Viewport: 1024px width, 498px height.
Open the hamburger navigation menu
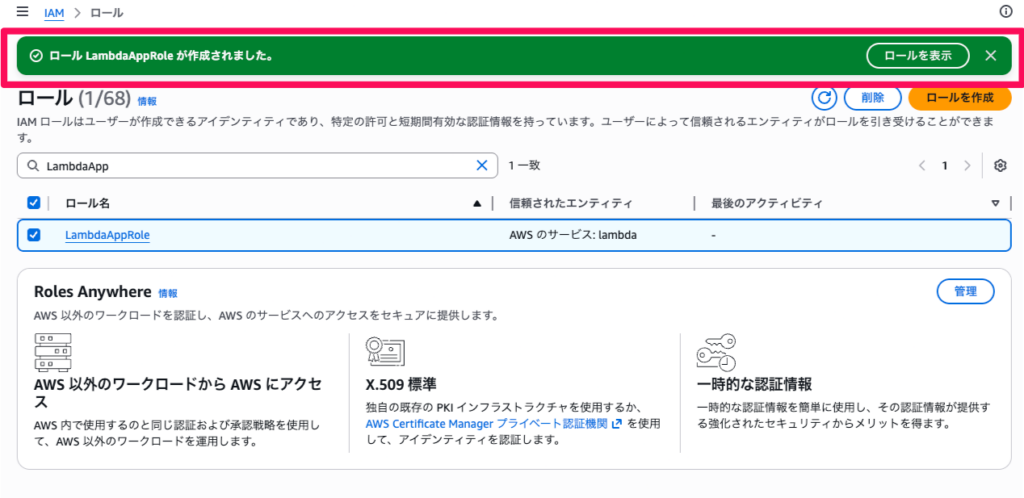tap(22, 12)
